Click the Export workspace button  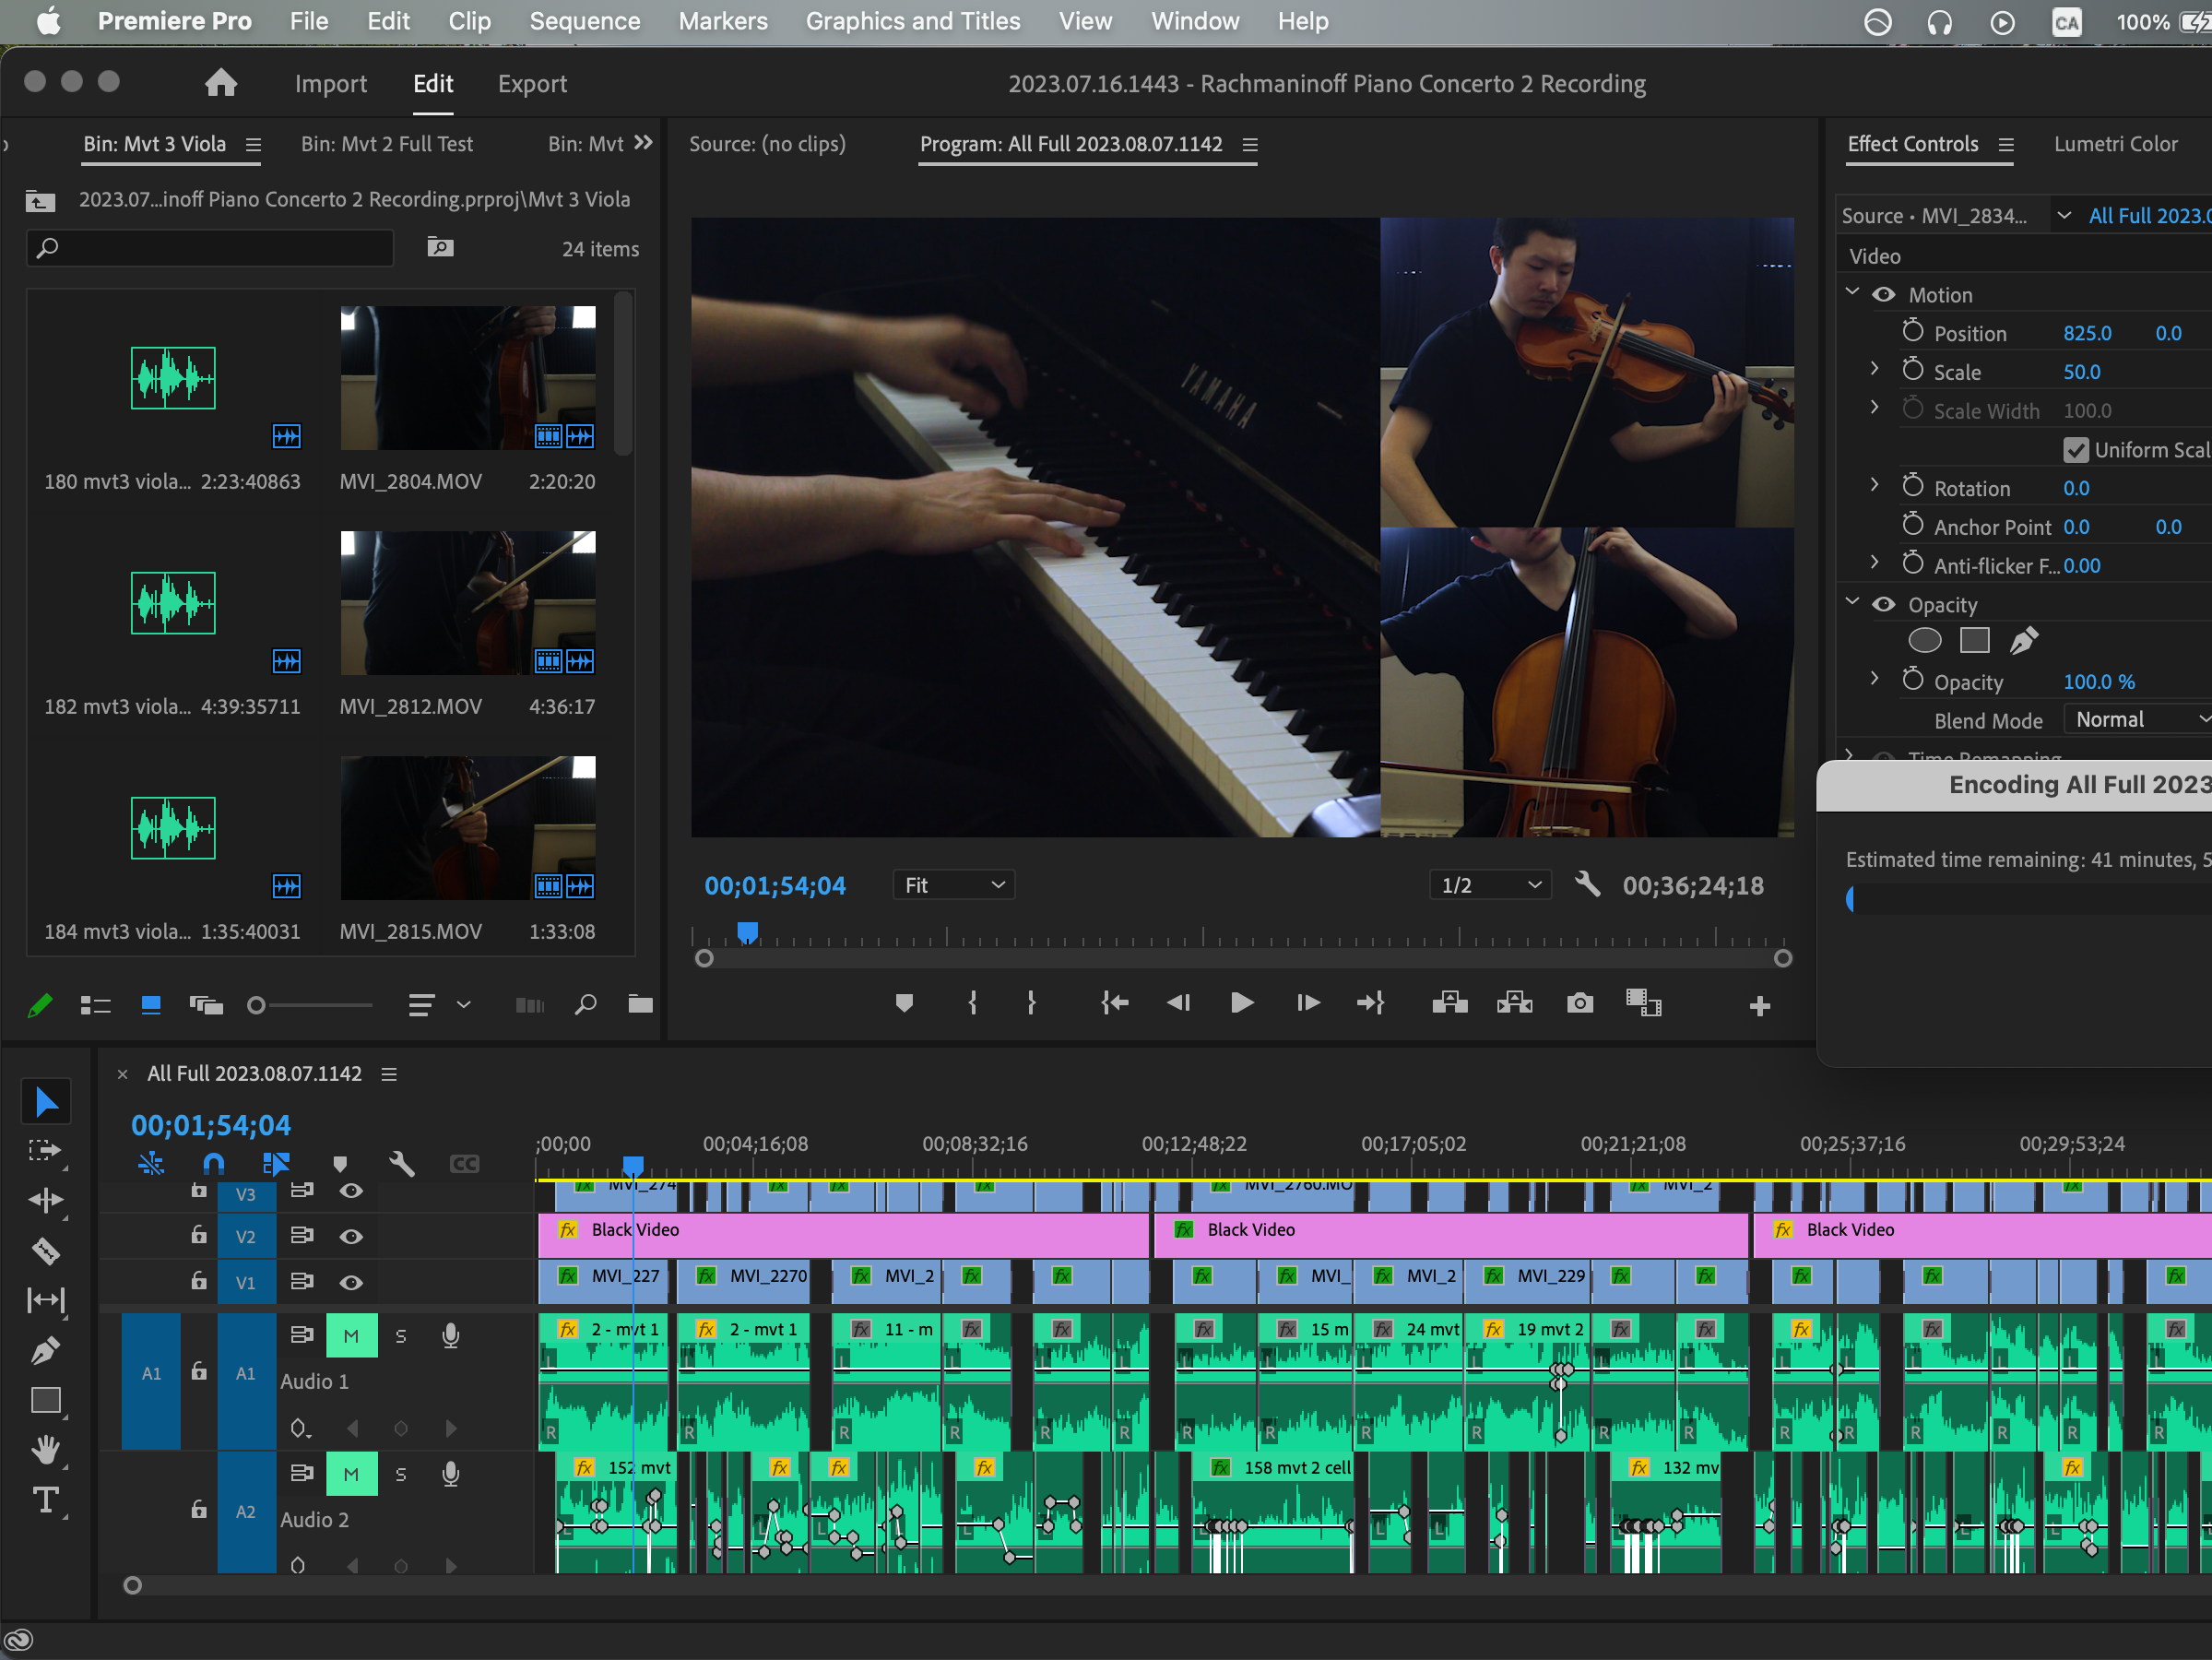coord(532,84)
